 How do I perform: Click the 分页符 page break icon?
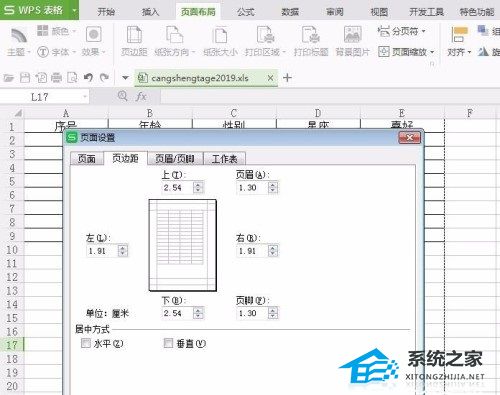tap(383, 31)
